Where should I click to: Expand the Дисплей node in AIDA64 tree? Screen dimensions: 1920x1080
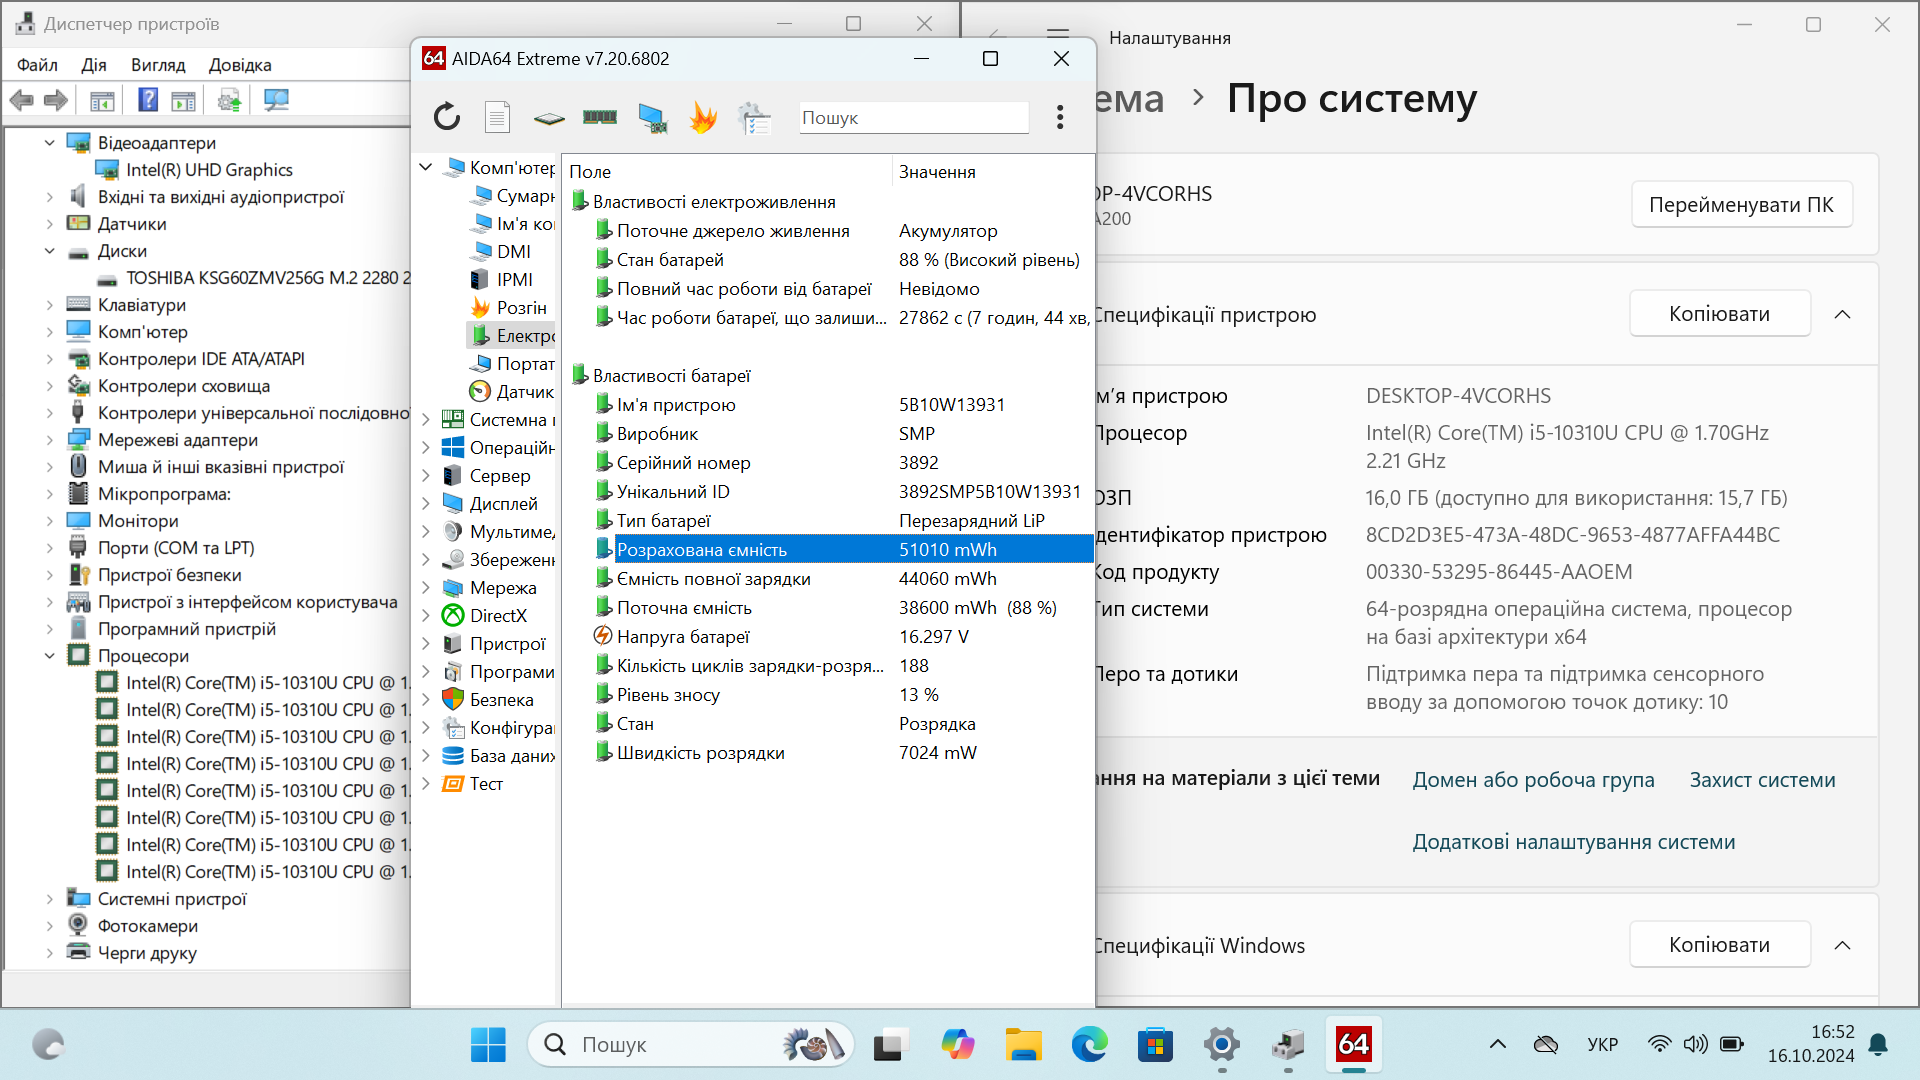coord(426,504)
